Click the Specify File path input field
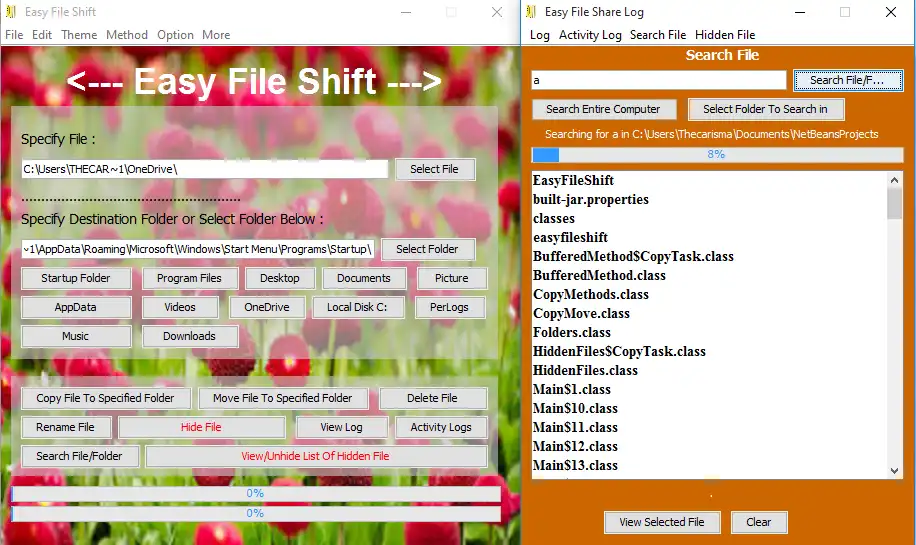Image resolution: width=916 pixels, height=545 pixels. click(x=204, y=169)
